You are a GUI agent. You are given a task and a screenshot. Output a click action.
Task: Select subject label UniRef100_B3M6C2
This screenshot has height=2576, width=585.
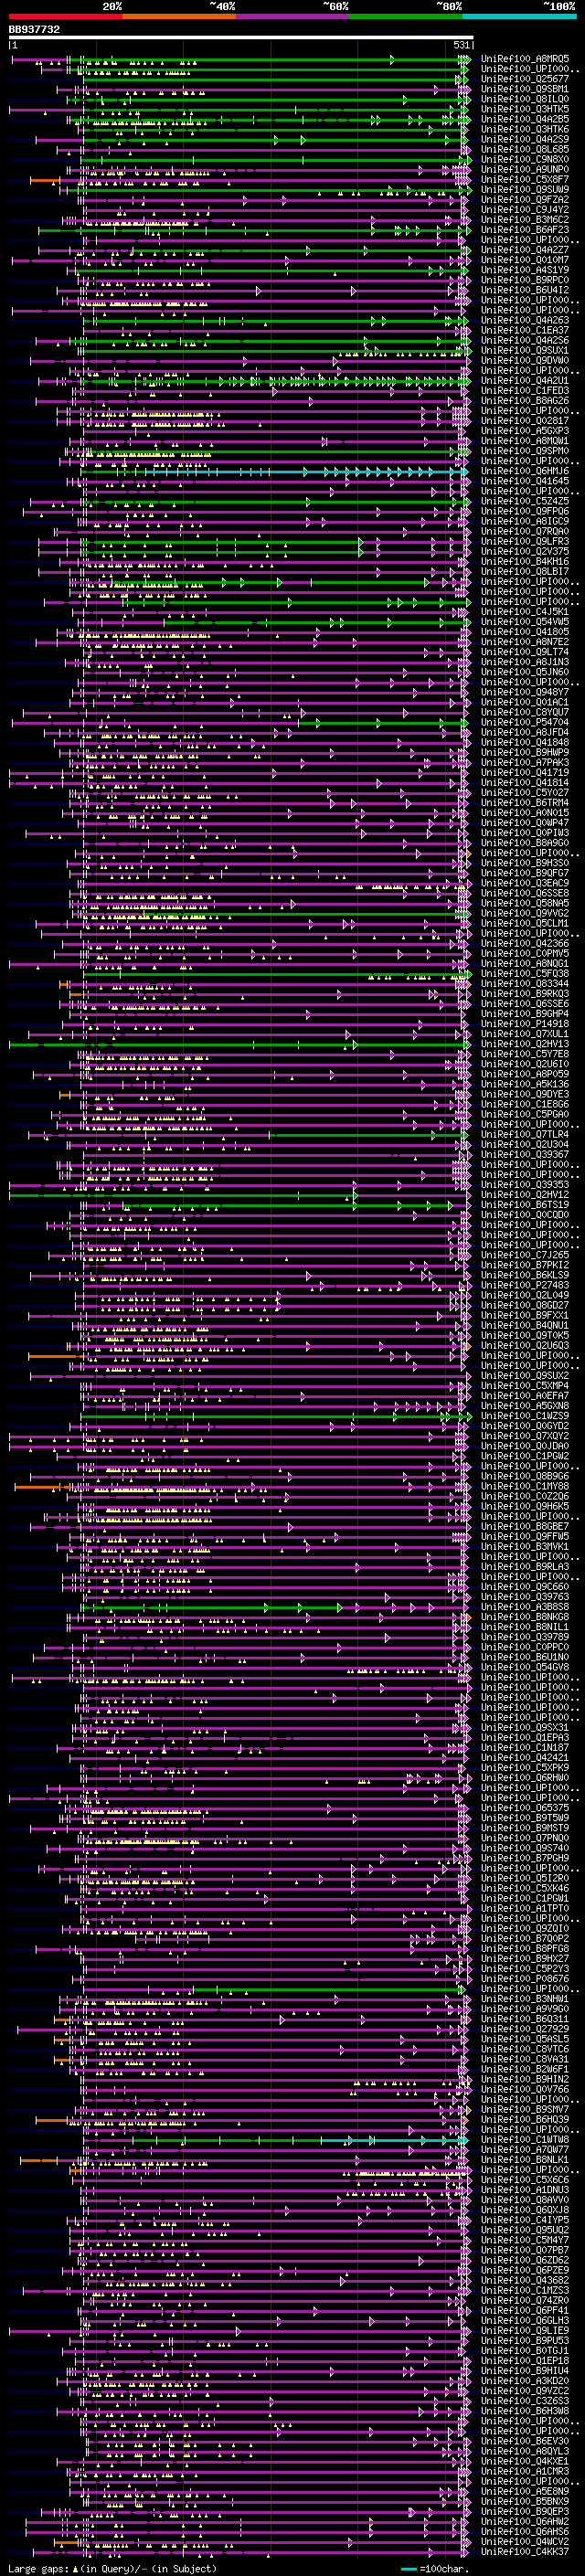click(x=525, y=220)
